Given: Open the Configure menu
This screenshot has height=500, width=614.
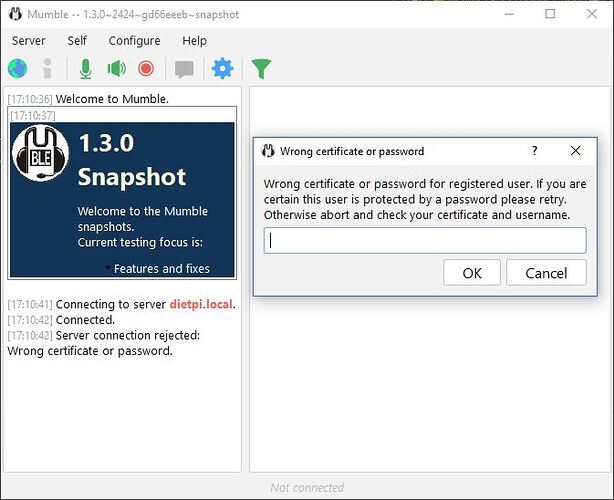Looking at the screenshot, I should 134,40.
